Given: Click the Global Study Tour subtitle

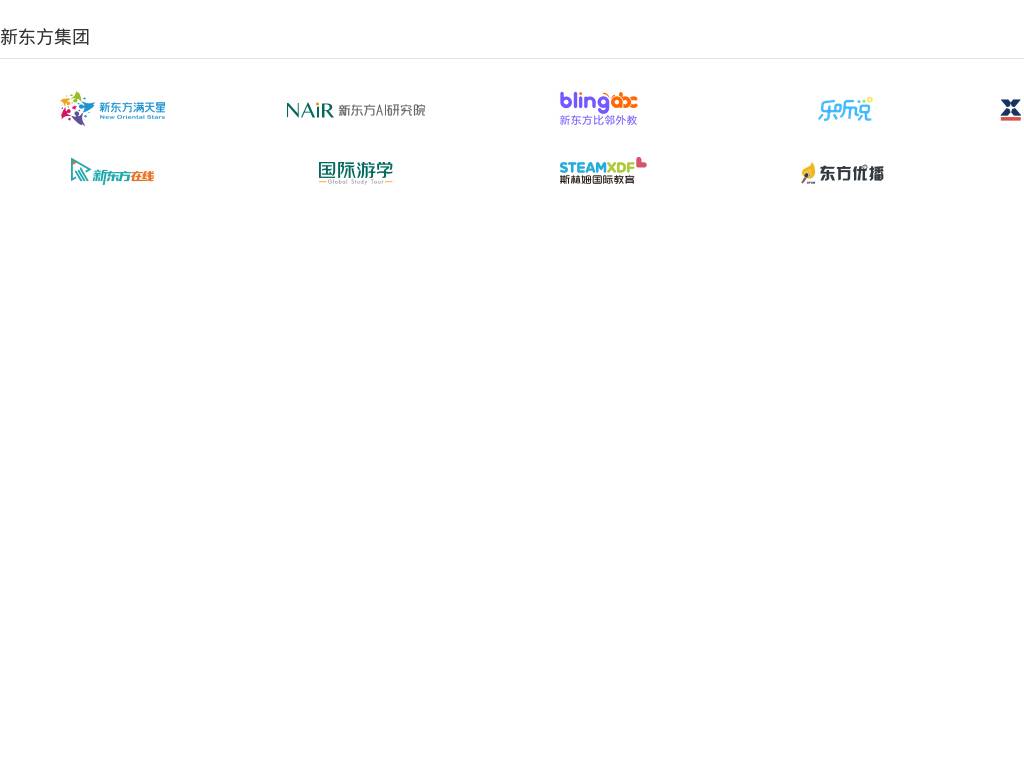Looking at the screenshot, I should (355, 182).
